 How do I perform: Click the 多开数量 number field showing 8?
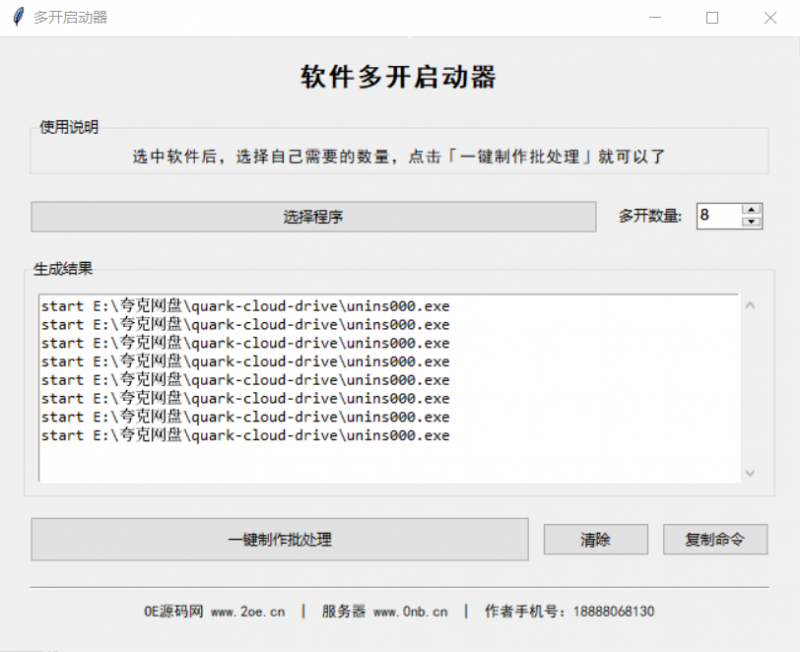(x=715, y=217)
